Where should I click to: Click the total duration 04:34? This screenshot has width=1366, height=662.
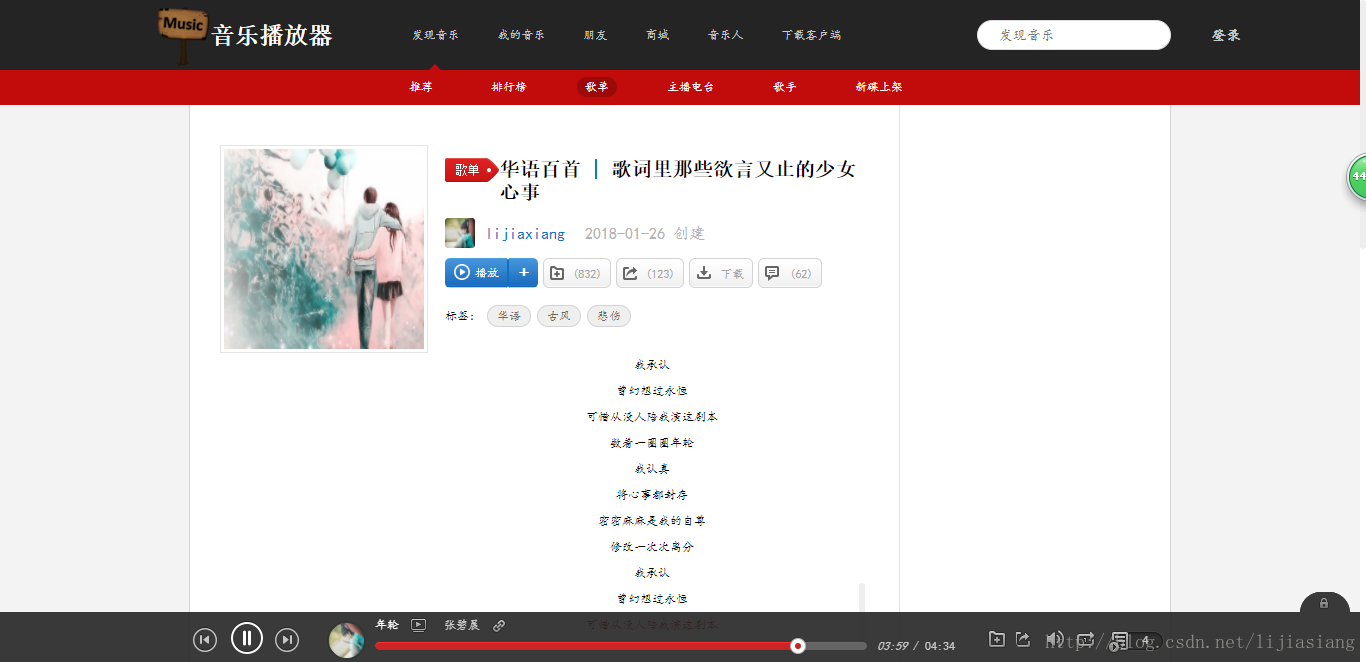[940, 646]
